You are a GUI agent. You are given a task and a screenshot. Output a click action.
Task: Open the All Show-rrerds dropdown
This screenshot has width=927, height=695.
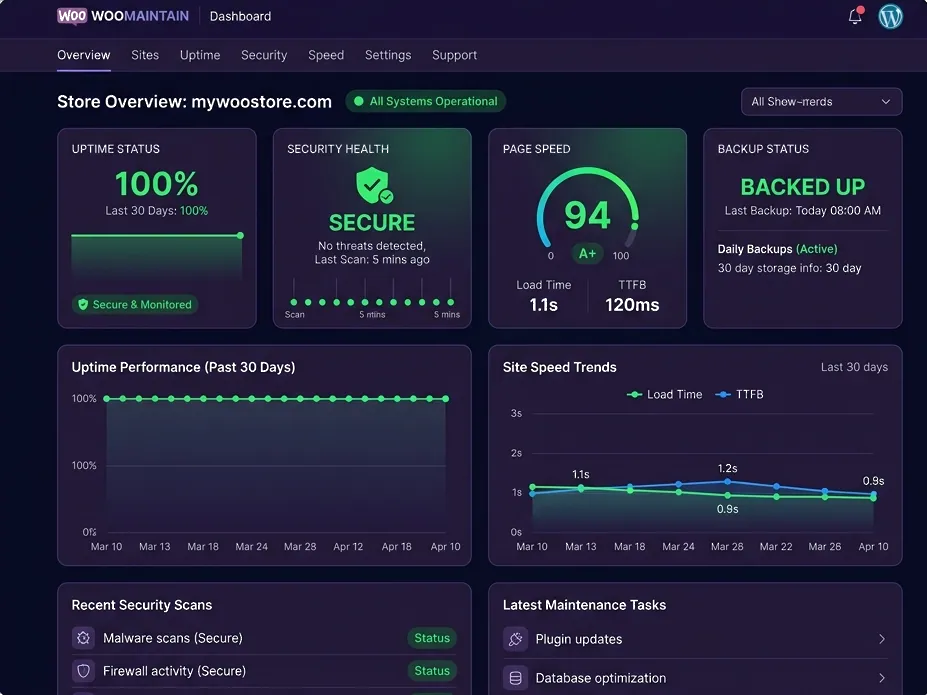click(x=821, y=102)
